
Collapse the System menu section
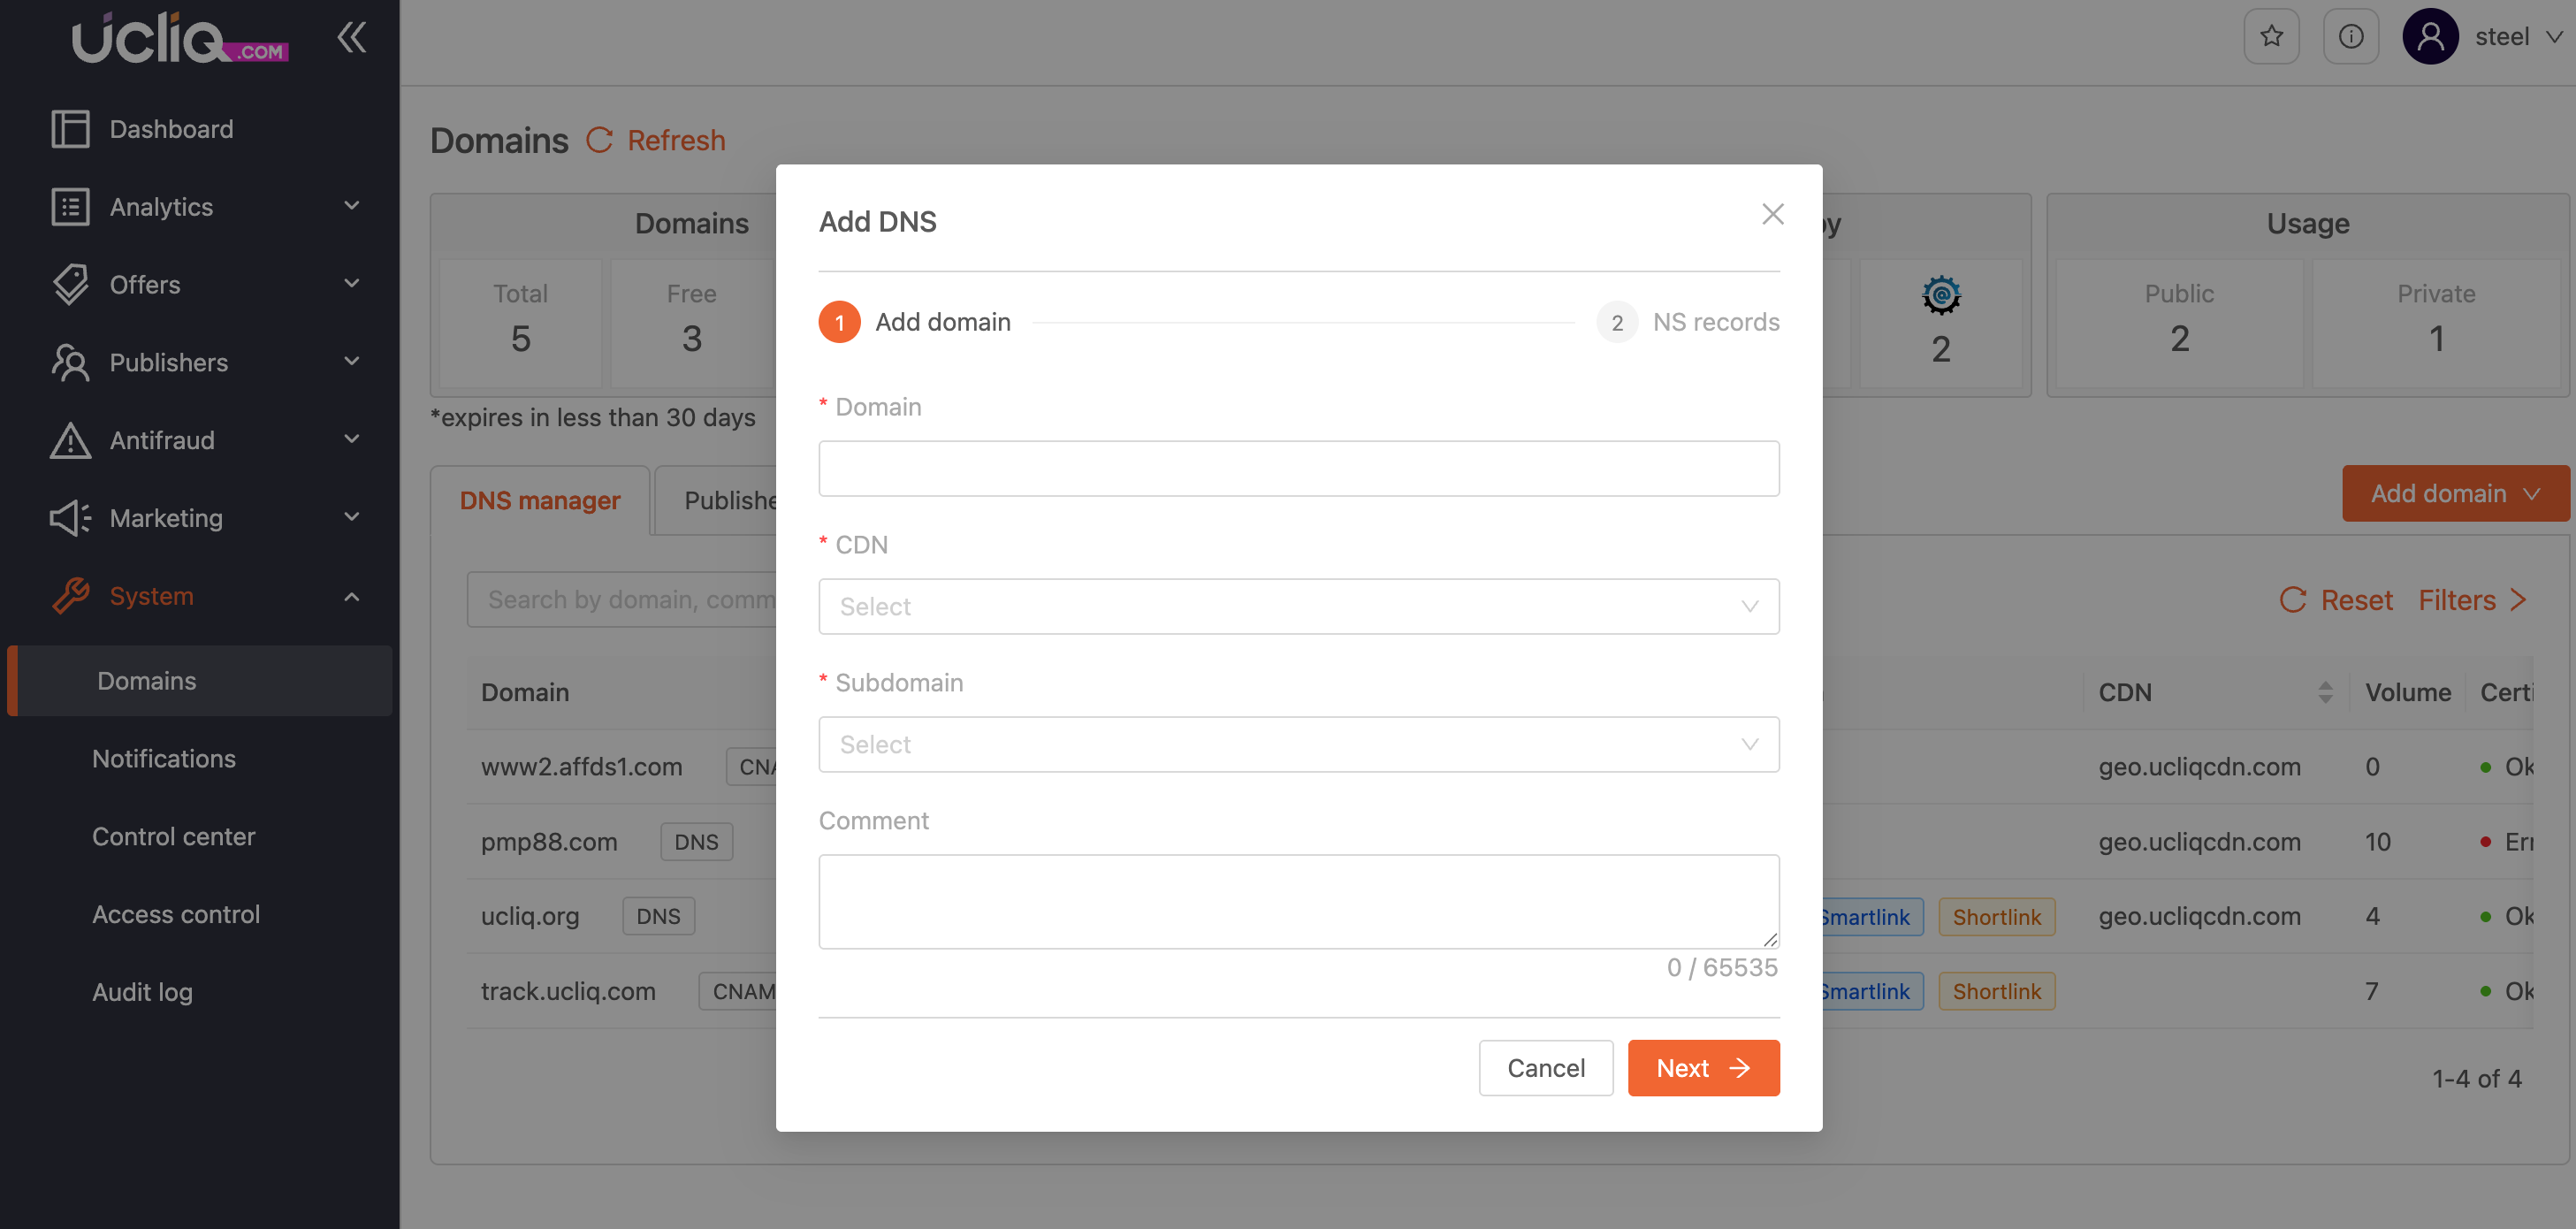(351, 596)
